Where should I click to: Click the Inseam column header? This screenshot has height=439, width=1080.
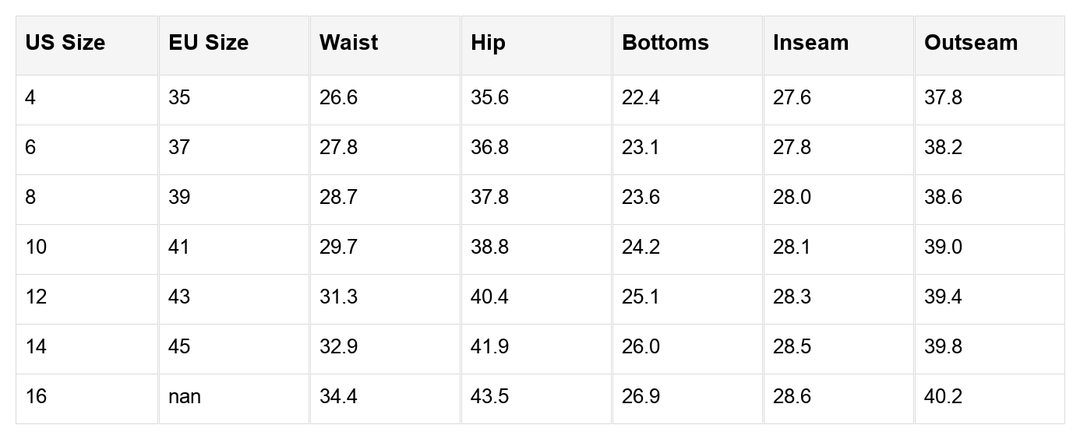[810, 43]
